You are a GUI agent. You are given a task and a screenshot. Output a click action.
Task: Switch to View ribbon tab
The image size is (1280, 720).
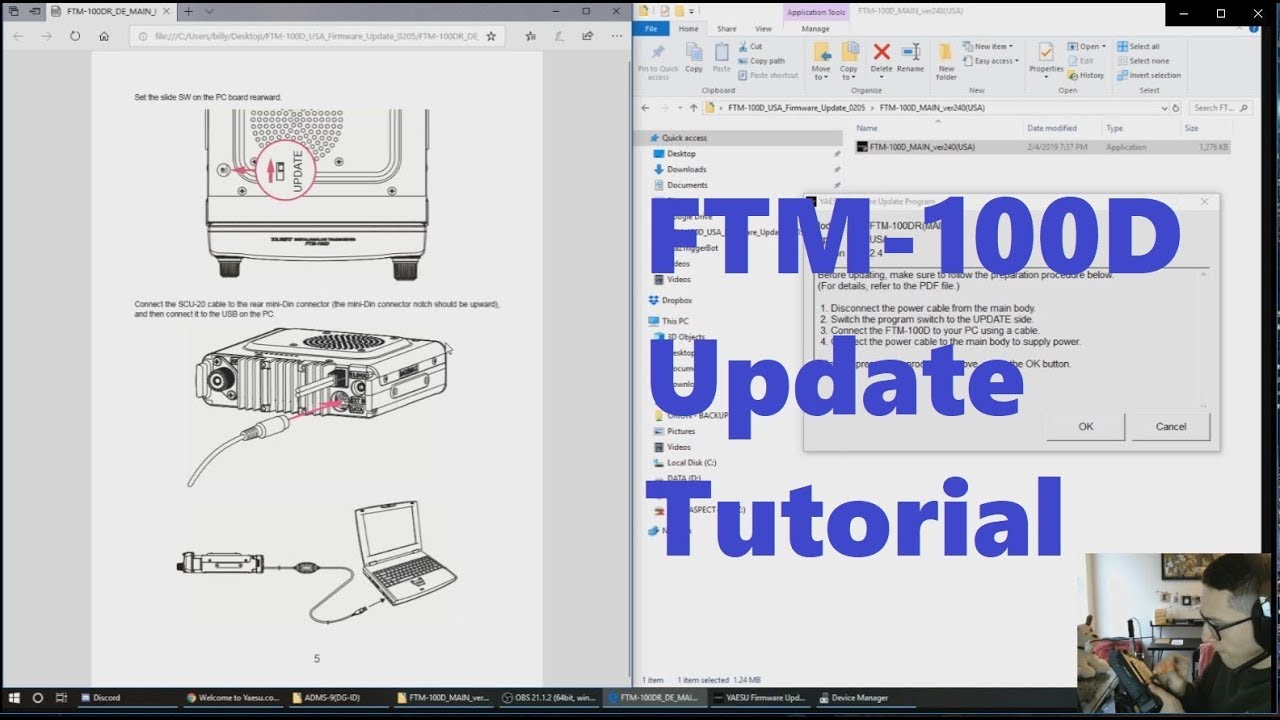764,29
